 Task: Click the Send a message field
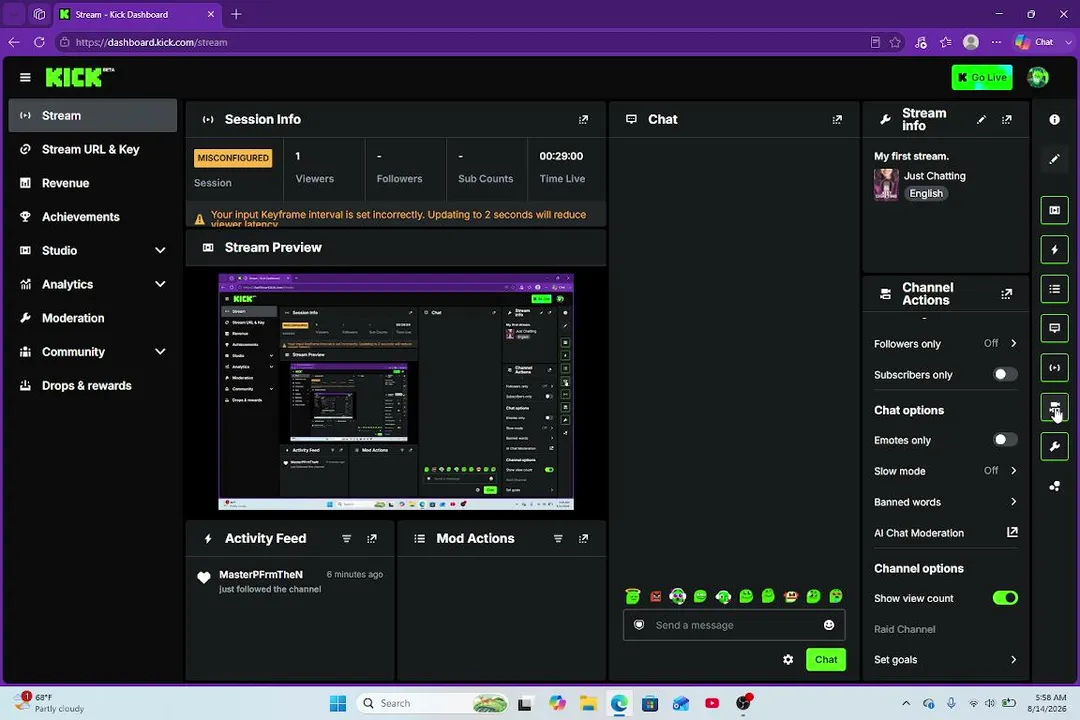734,625
